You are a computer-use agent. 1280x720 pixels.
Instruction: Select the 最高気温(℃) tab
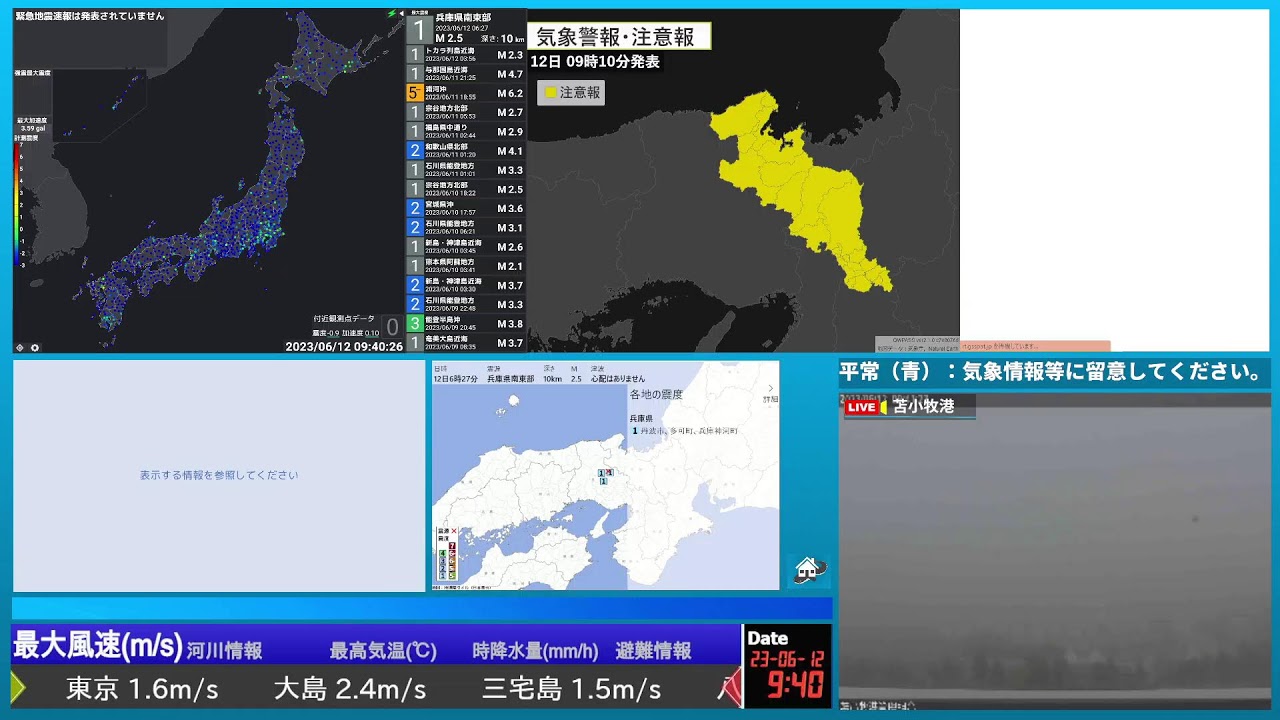point(383,651)
